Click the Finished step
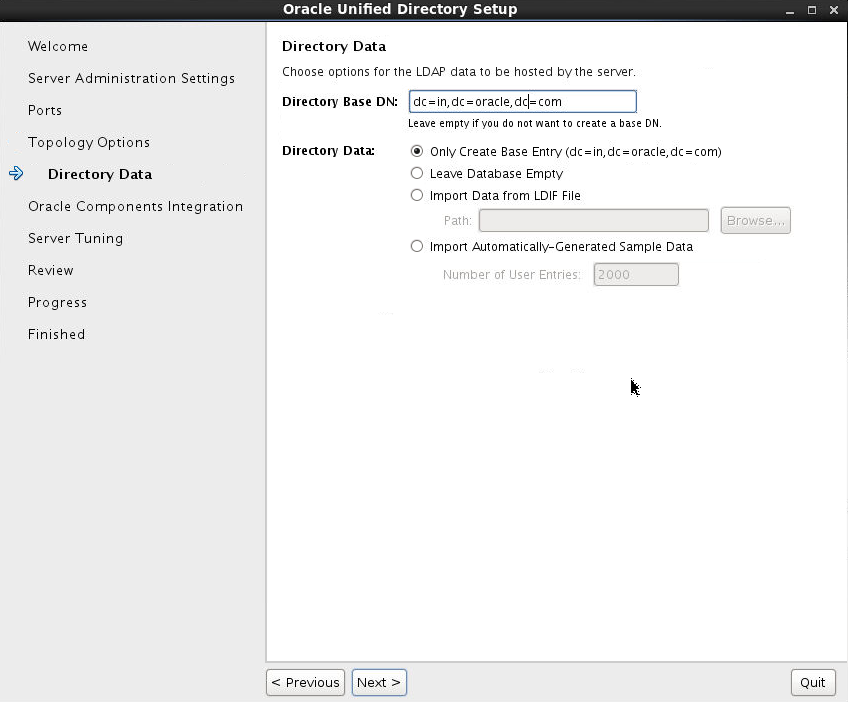 tap(57, 334)
